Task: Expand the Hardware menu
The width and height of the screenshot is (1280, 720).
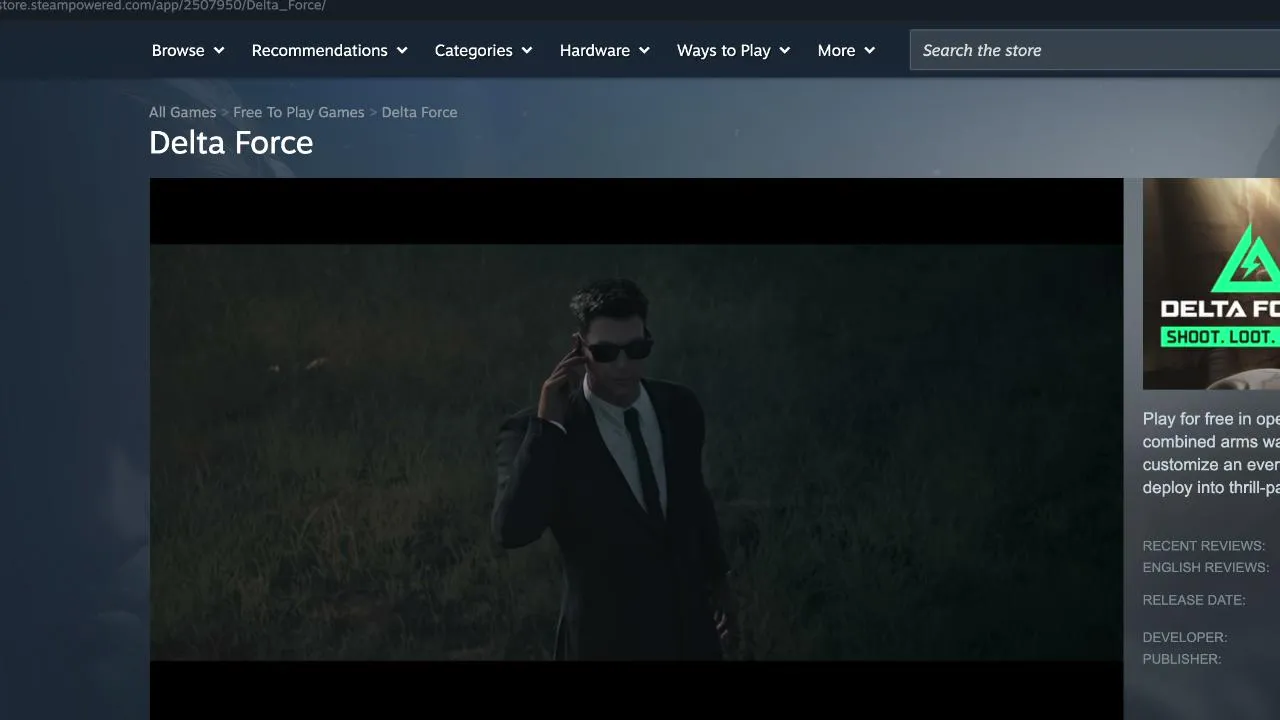Action: click(x=605, y=50)
